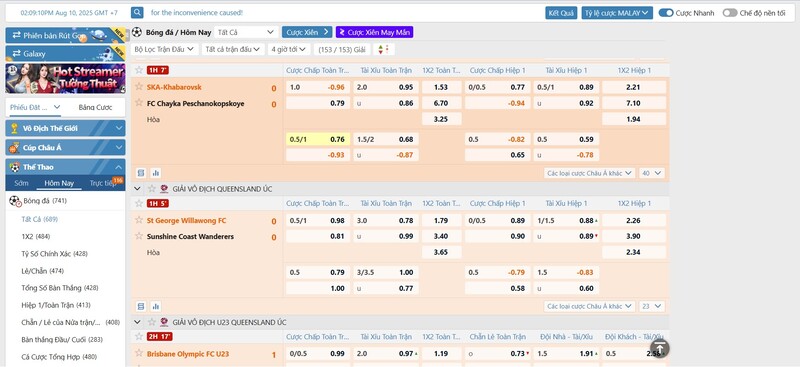Click the scroll-to-top arrow button
800x367 pixels.
point(659,348)
